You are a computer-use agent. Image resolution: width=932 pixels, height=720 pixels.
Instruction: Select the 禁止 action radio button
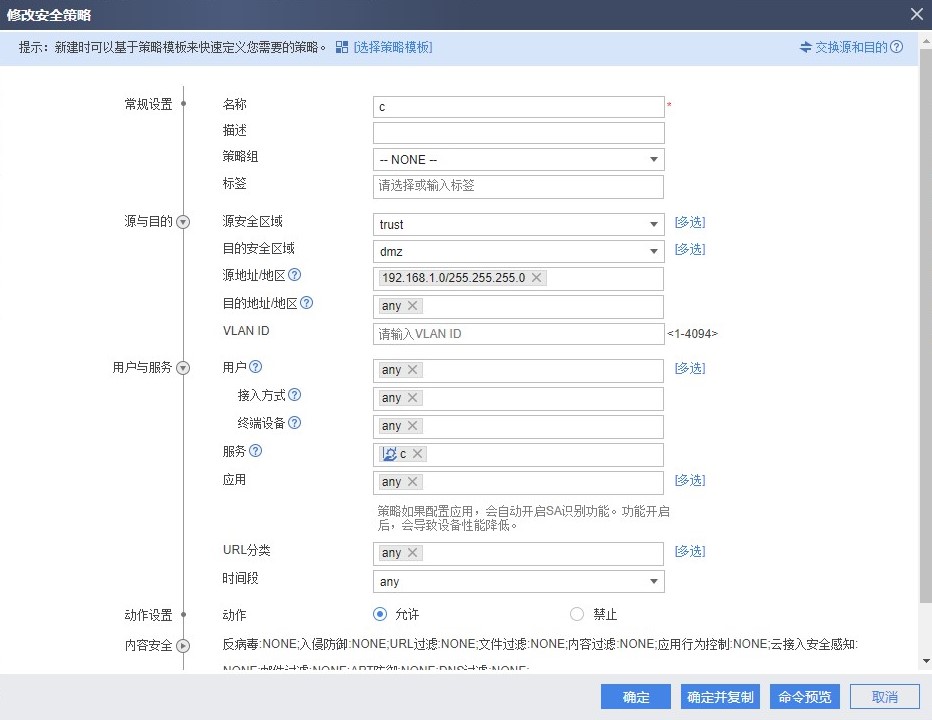[577, 614]
